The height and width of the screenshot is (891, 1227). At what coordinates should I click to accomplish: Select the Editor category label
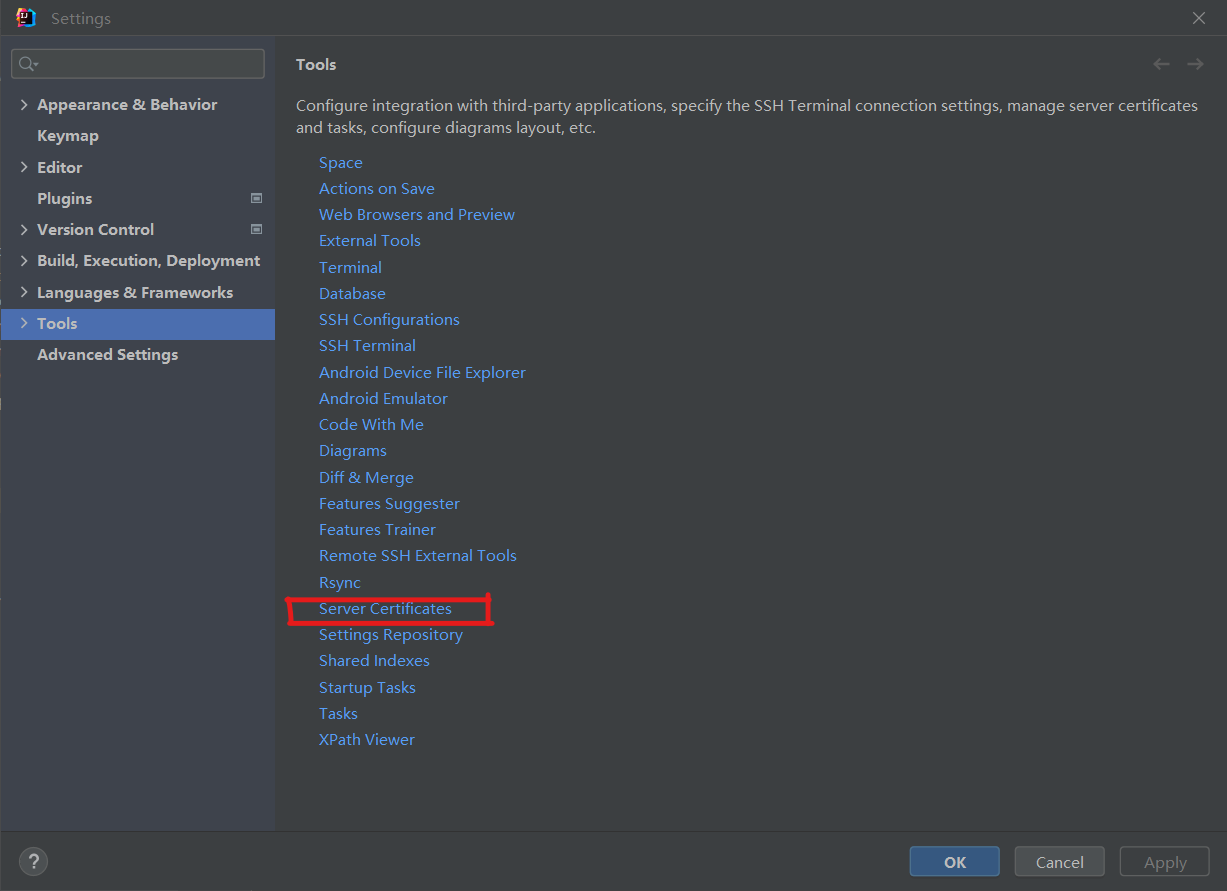point(60,167)
